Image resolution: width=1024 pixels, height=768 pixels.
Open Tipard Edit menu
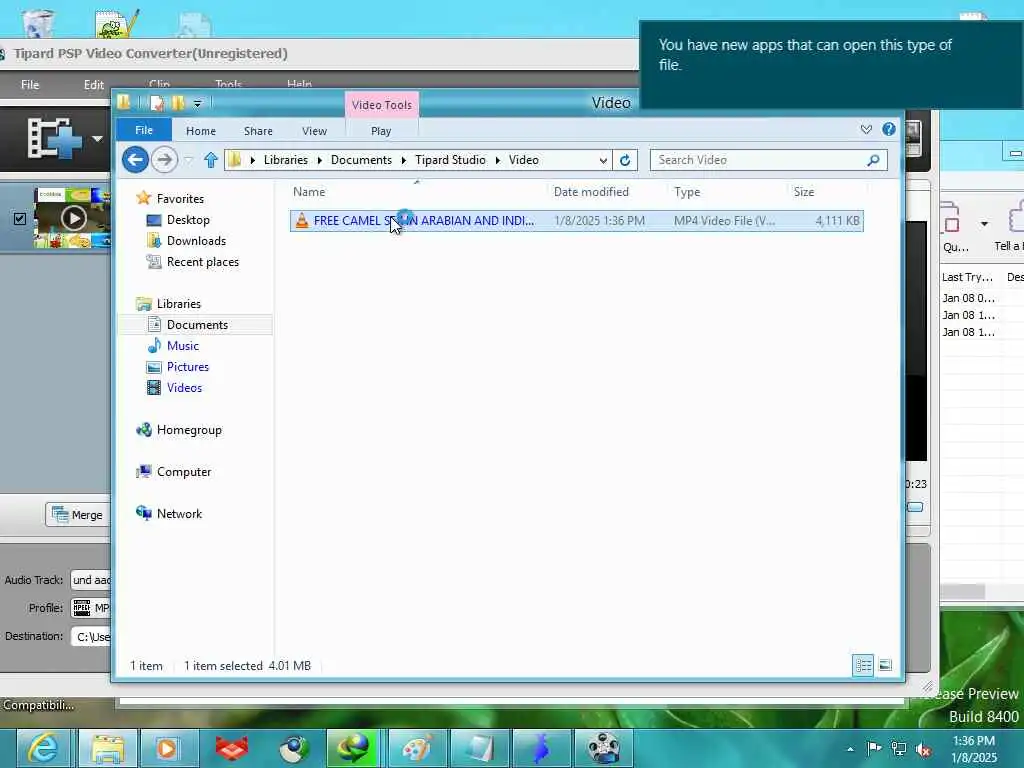point(93,84)
